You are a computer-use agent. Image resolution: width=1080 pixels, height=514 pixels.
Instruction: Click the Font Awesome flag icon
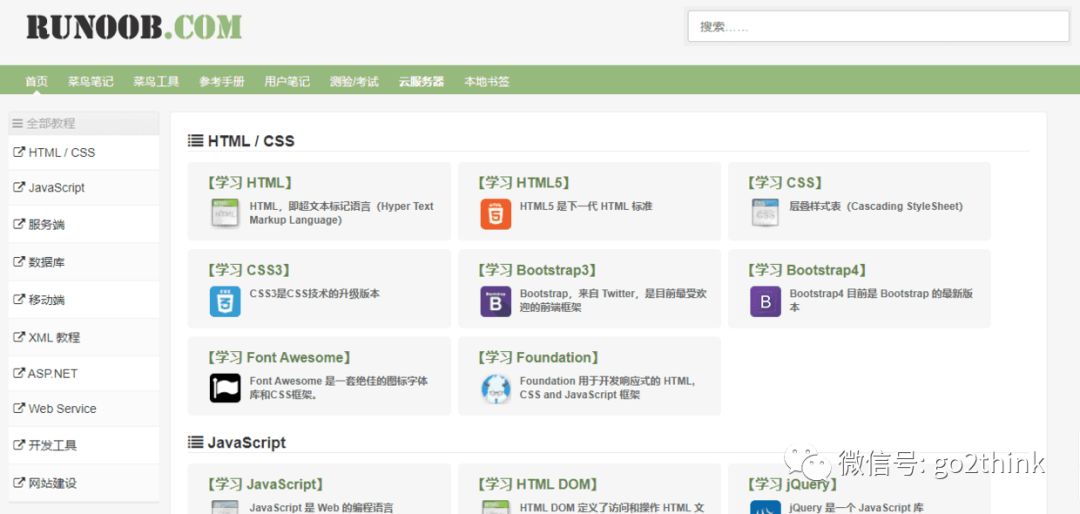pos(225,388)
